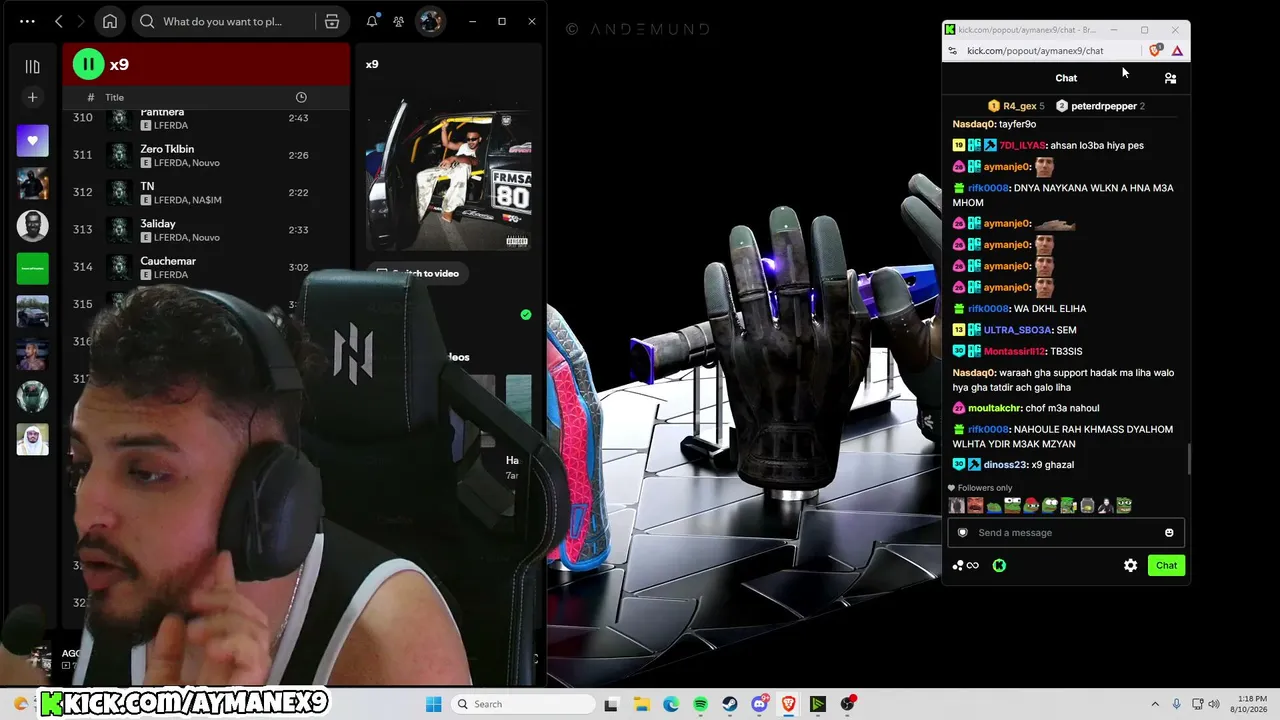Open chat username rifk0008 under ULTRA_SBO3A's message
The image size is (1280, 720).
[988, 429]
